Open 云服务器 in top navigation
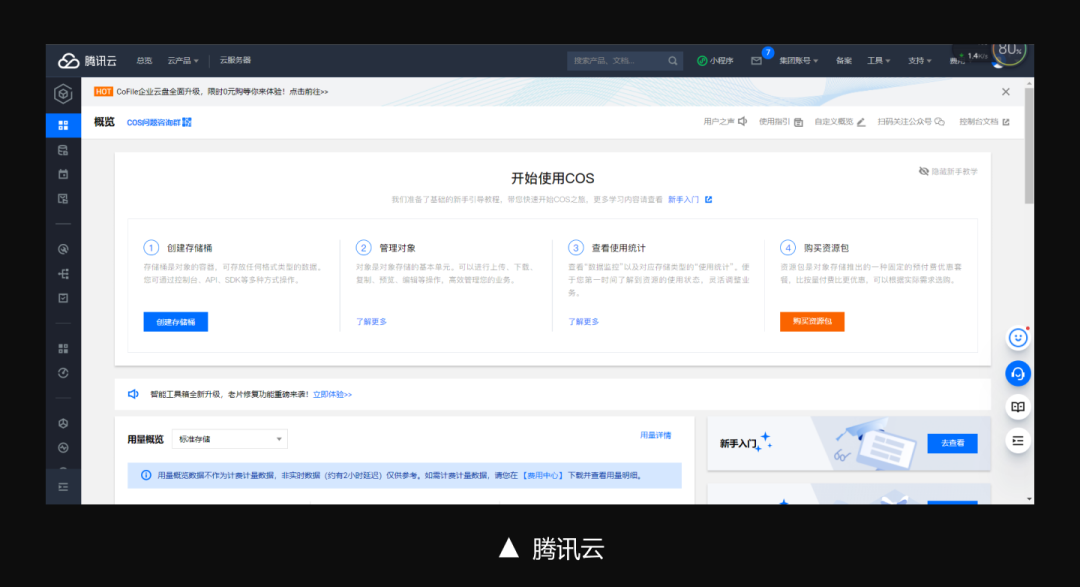This screenshot has height=587, width=1080. pyautogui.click(x=235, y=61)
